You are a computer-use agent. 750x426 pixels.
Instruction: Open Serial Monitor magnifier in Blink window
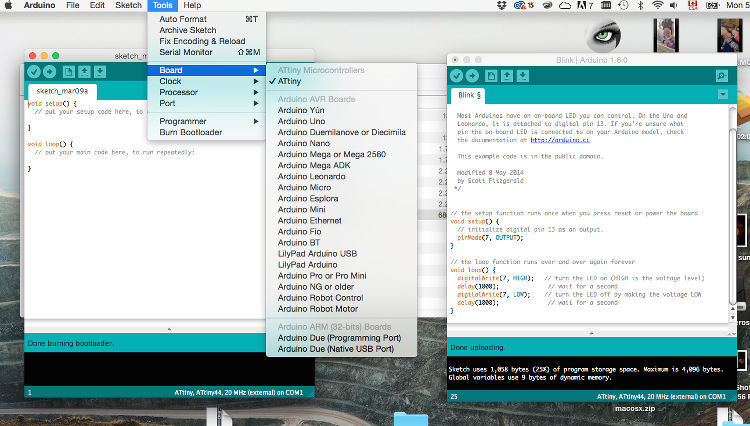tap(722, 76)
